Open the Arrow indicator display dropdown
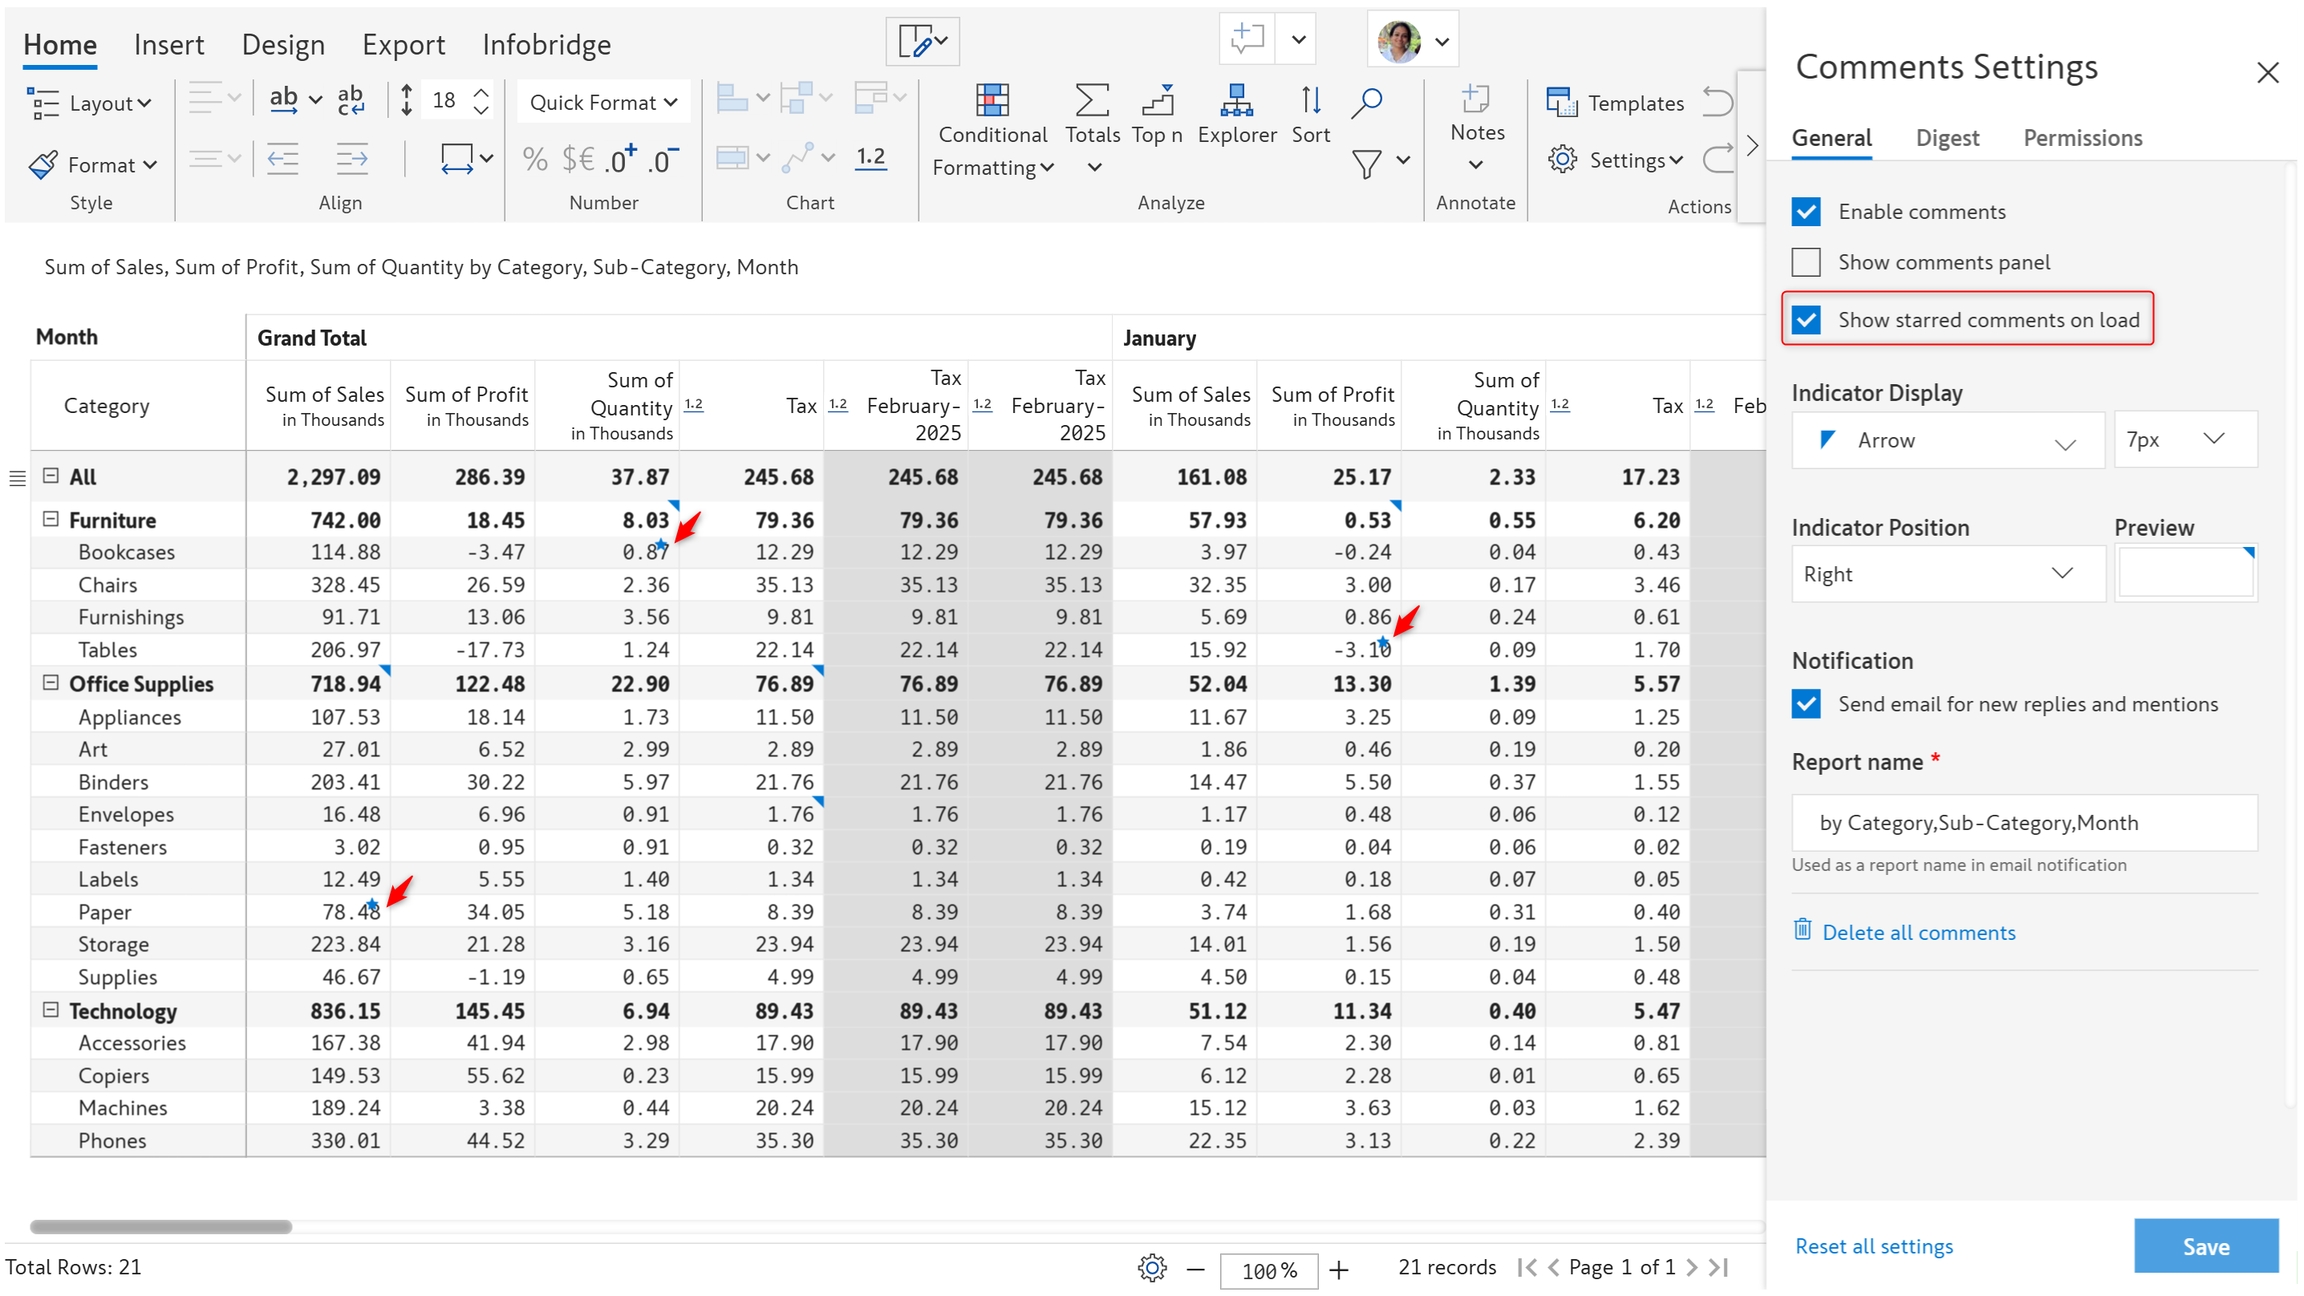 coord(1947,440)
